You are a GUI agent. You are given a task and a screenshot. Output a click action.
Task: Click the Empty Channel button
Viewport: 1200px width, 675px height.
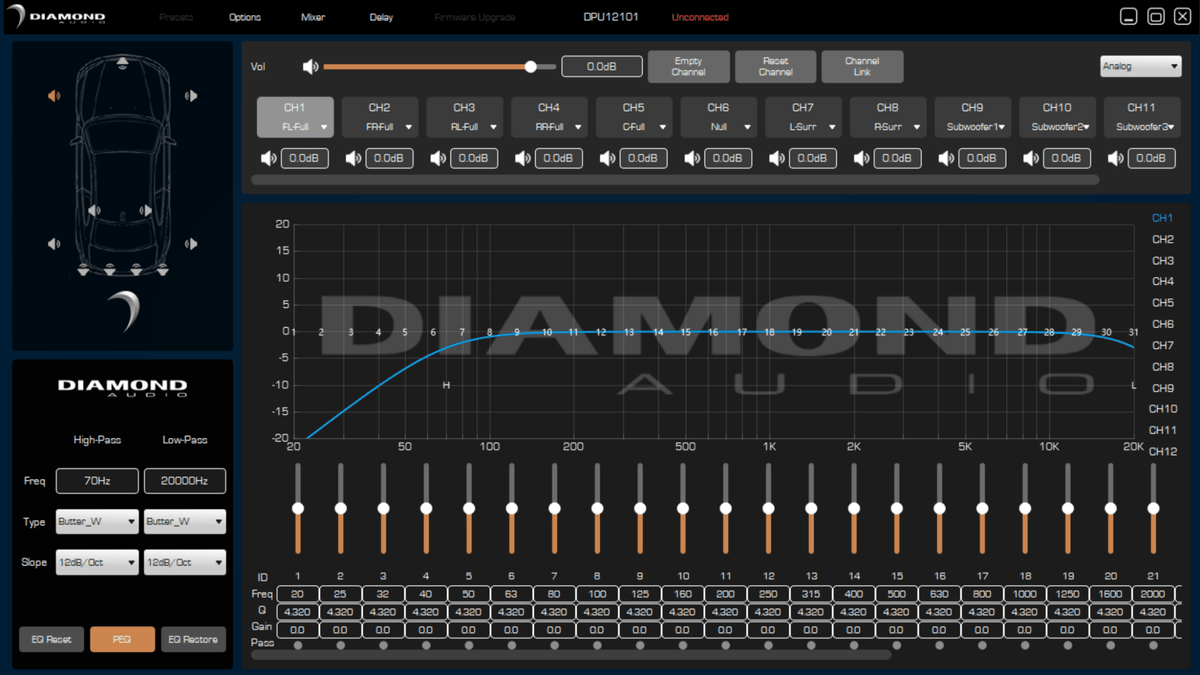point(689,67)
